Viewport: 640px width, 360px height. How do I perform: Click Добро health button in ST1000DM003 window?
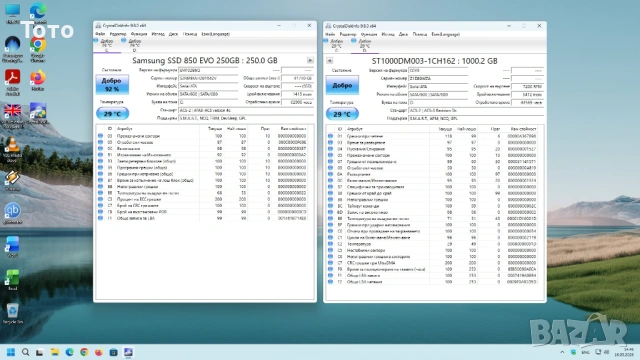coord(342,85)
